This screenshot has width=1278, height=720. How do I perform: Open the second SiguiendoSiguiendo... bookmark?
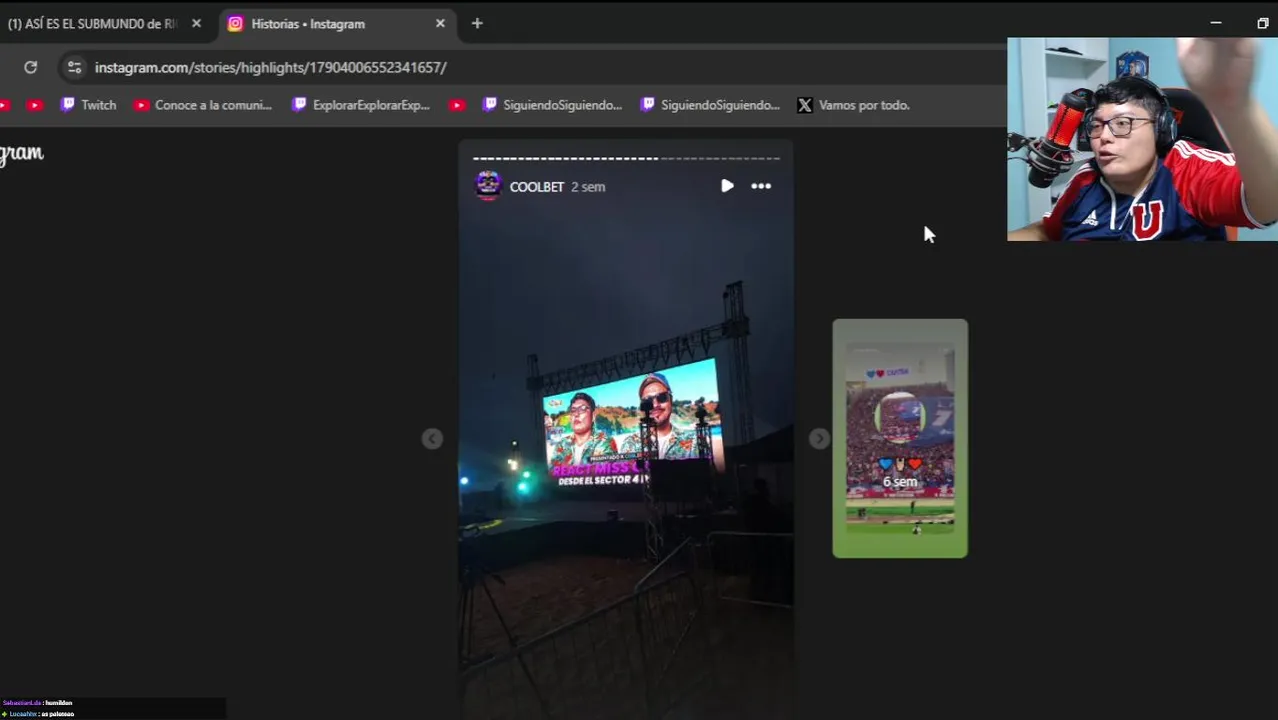[710, 105]
